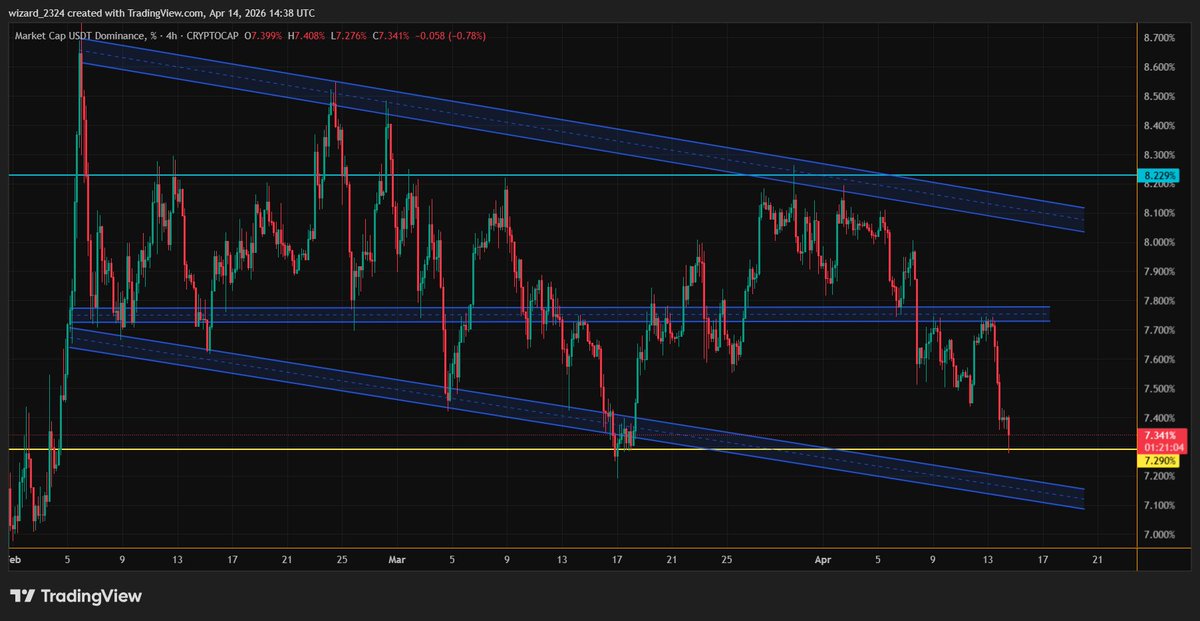The image size is (1200, 621).
Task: Click the 8.600% price axis label
Action: tap(1158, 67)
